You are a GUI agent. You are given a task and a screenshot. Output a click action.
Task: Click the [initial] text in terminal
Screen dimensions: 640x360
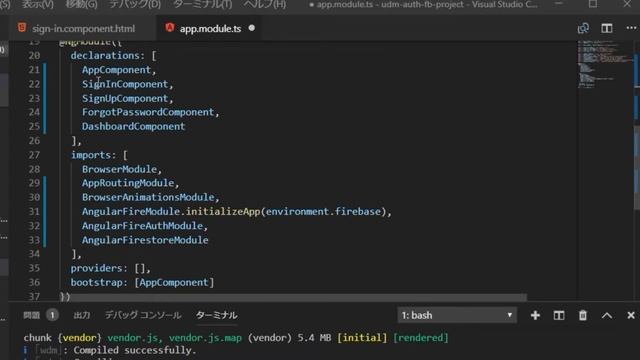click(x=362, y=338)
